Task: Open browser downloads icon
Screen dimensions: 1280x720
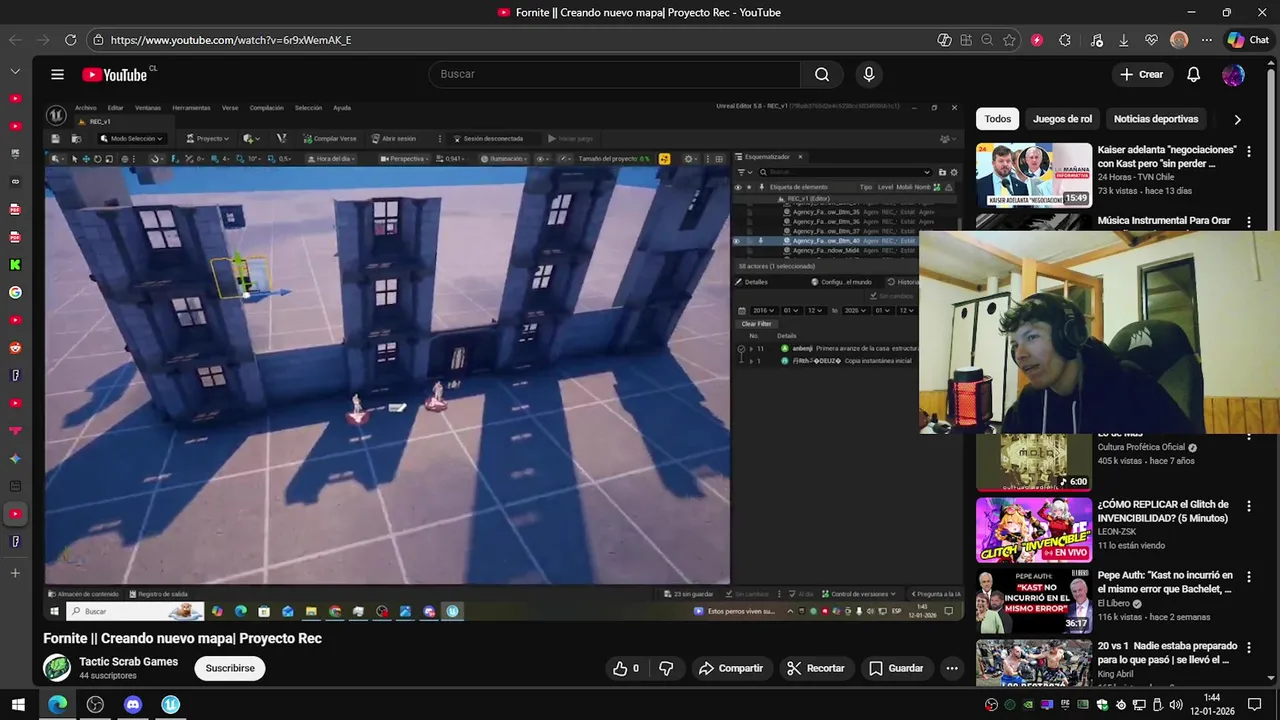Action: (1123, 40)
